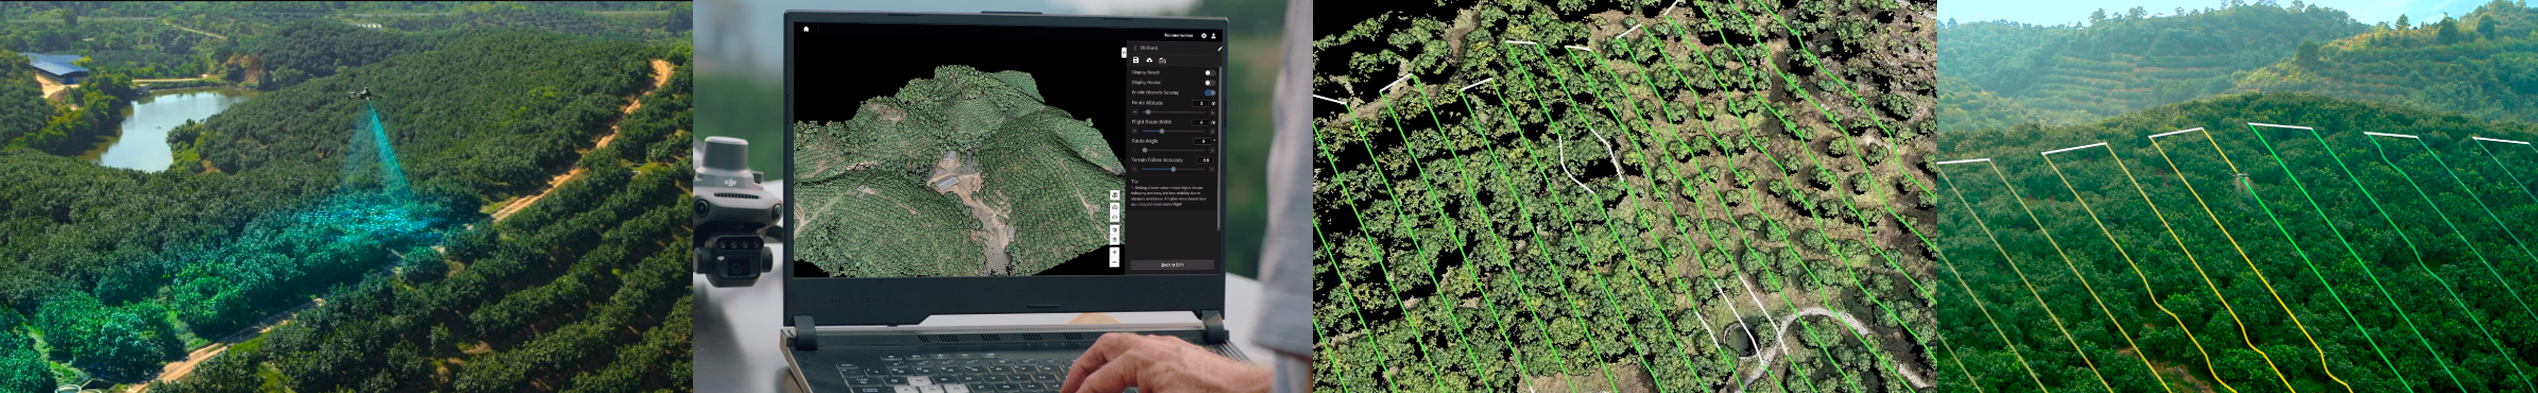Click the save disk icon in the panel
The image size is (2538, 393).
[x=1136, y=60]
